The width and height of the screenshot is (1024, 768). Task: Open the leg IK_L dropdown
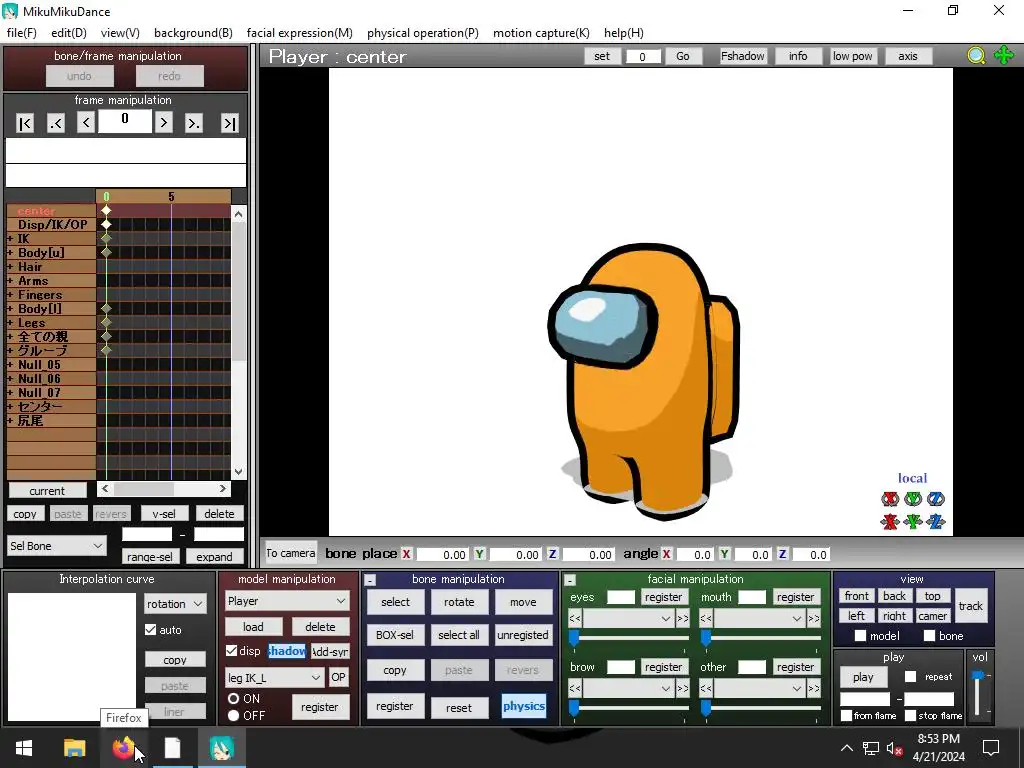(x=274, y=678)
